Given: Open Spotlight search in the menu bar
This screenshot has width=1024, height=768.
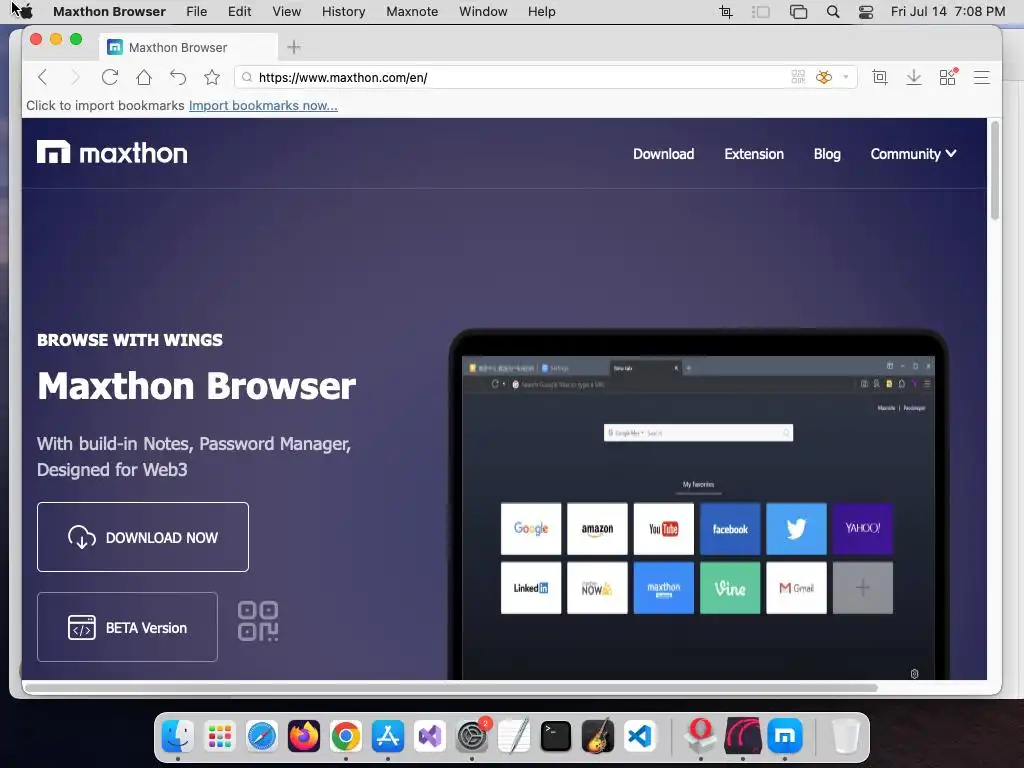Looking at the screenshot, I should pos(833,12).
